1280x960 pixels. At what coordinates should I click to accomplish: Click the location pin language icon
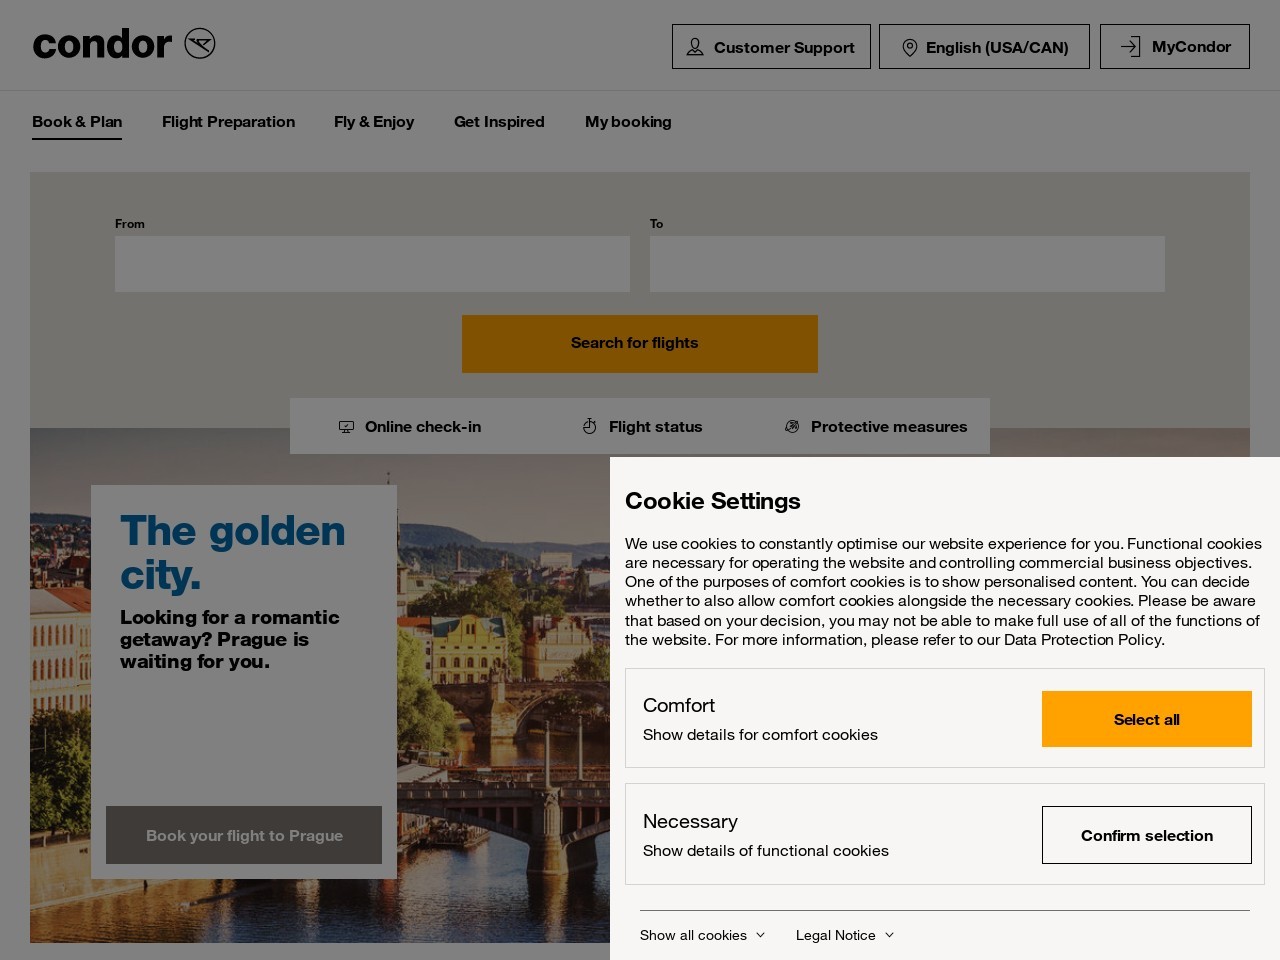pyautogui.click(x=910, y=47)
